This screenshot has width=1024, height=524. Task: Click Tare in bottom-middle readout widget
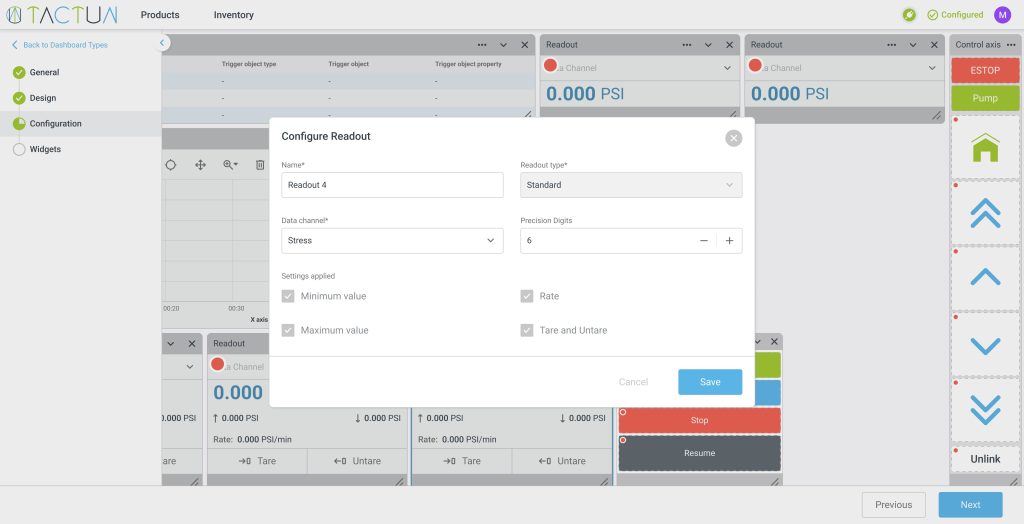click(x=462, y=461)
